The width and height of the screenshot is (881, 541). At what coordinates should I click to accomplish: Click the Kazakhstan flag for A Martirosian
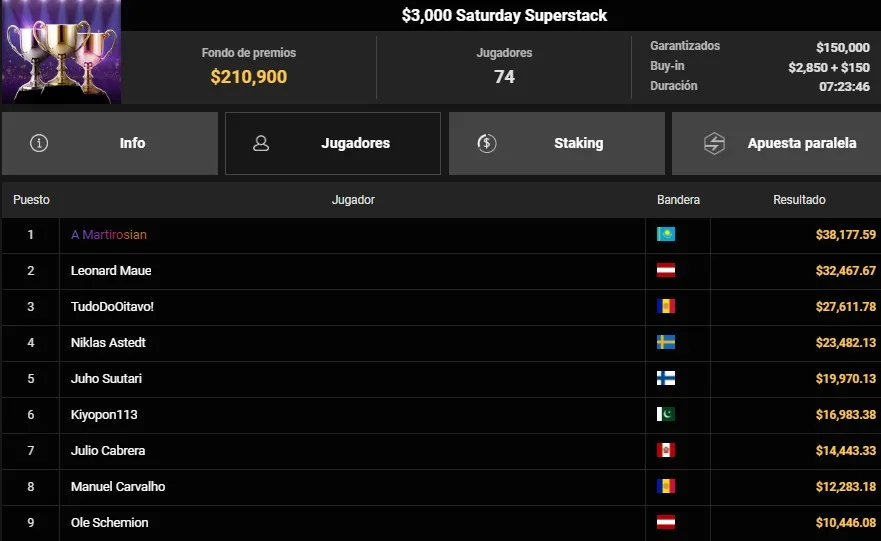click(666, 234)
